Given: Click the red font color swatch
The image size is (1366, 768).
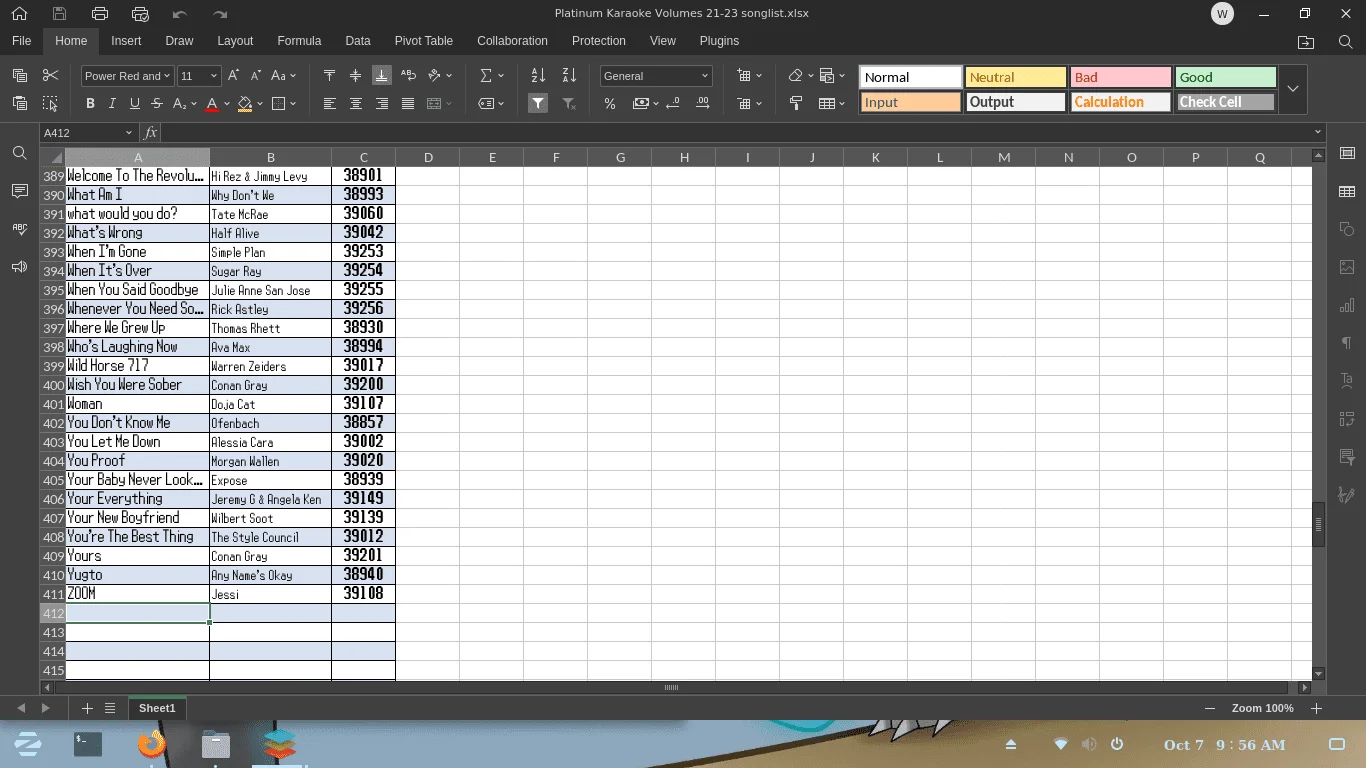Looking at the screenshot, I should pos(212,103).
